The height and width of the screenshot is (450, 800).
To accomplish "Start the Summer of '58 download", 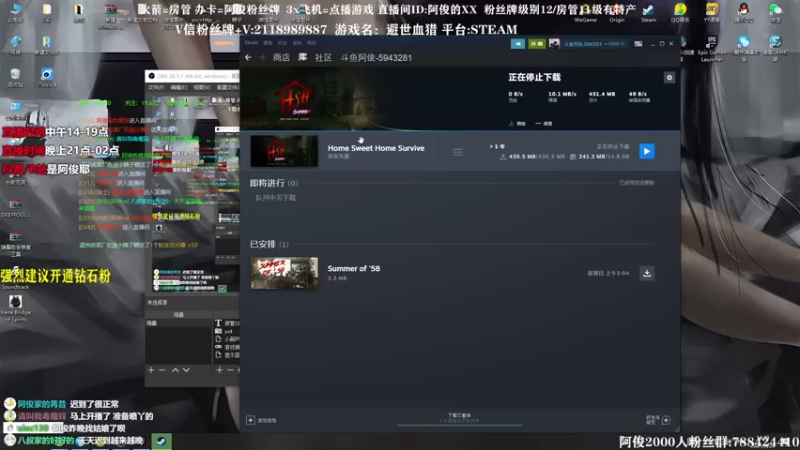I will (x=646, y=273).
